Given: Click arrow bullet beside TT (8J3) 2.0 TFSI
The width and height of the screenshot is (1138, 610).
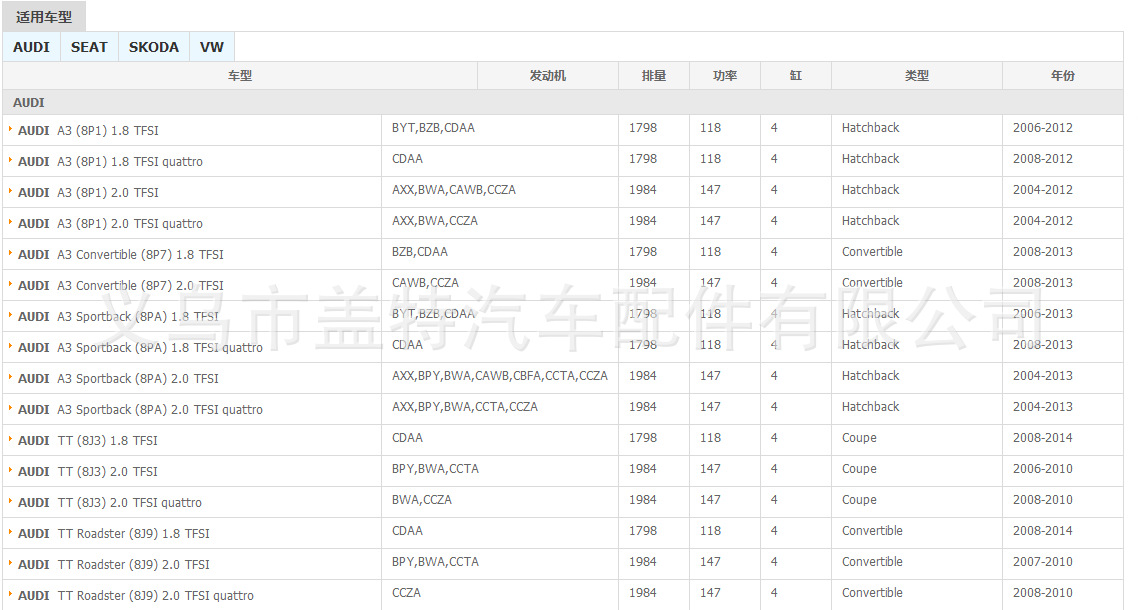Looking at the screenshot, I should 10,471.
